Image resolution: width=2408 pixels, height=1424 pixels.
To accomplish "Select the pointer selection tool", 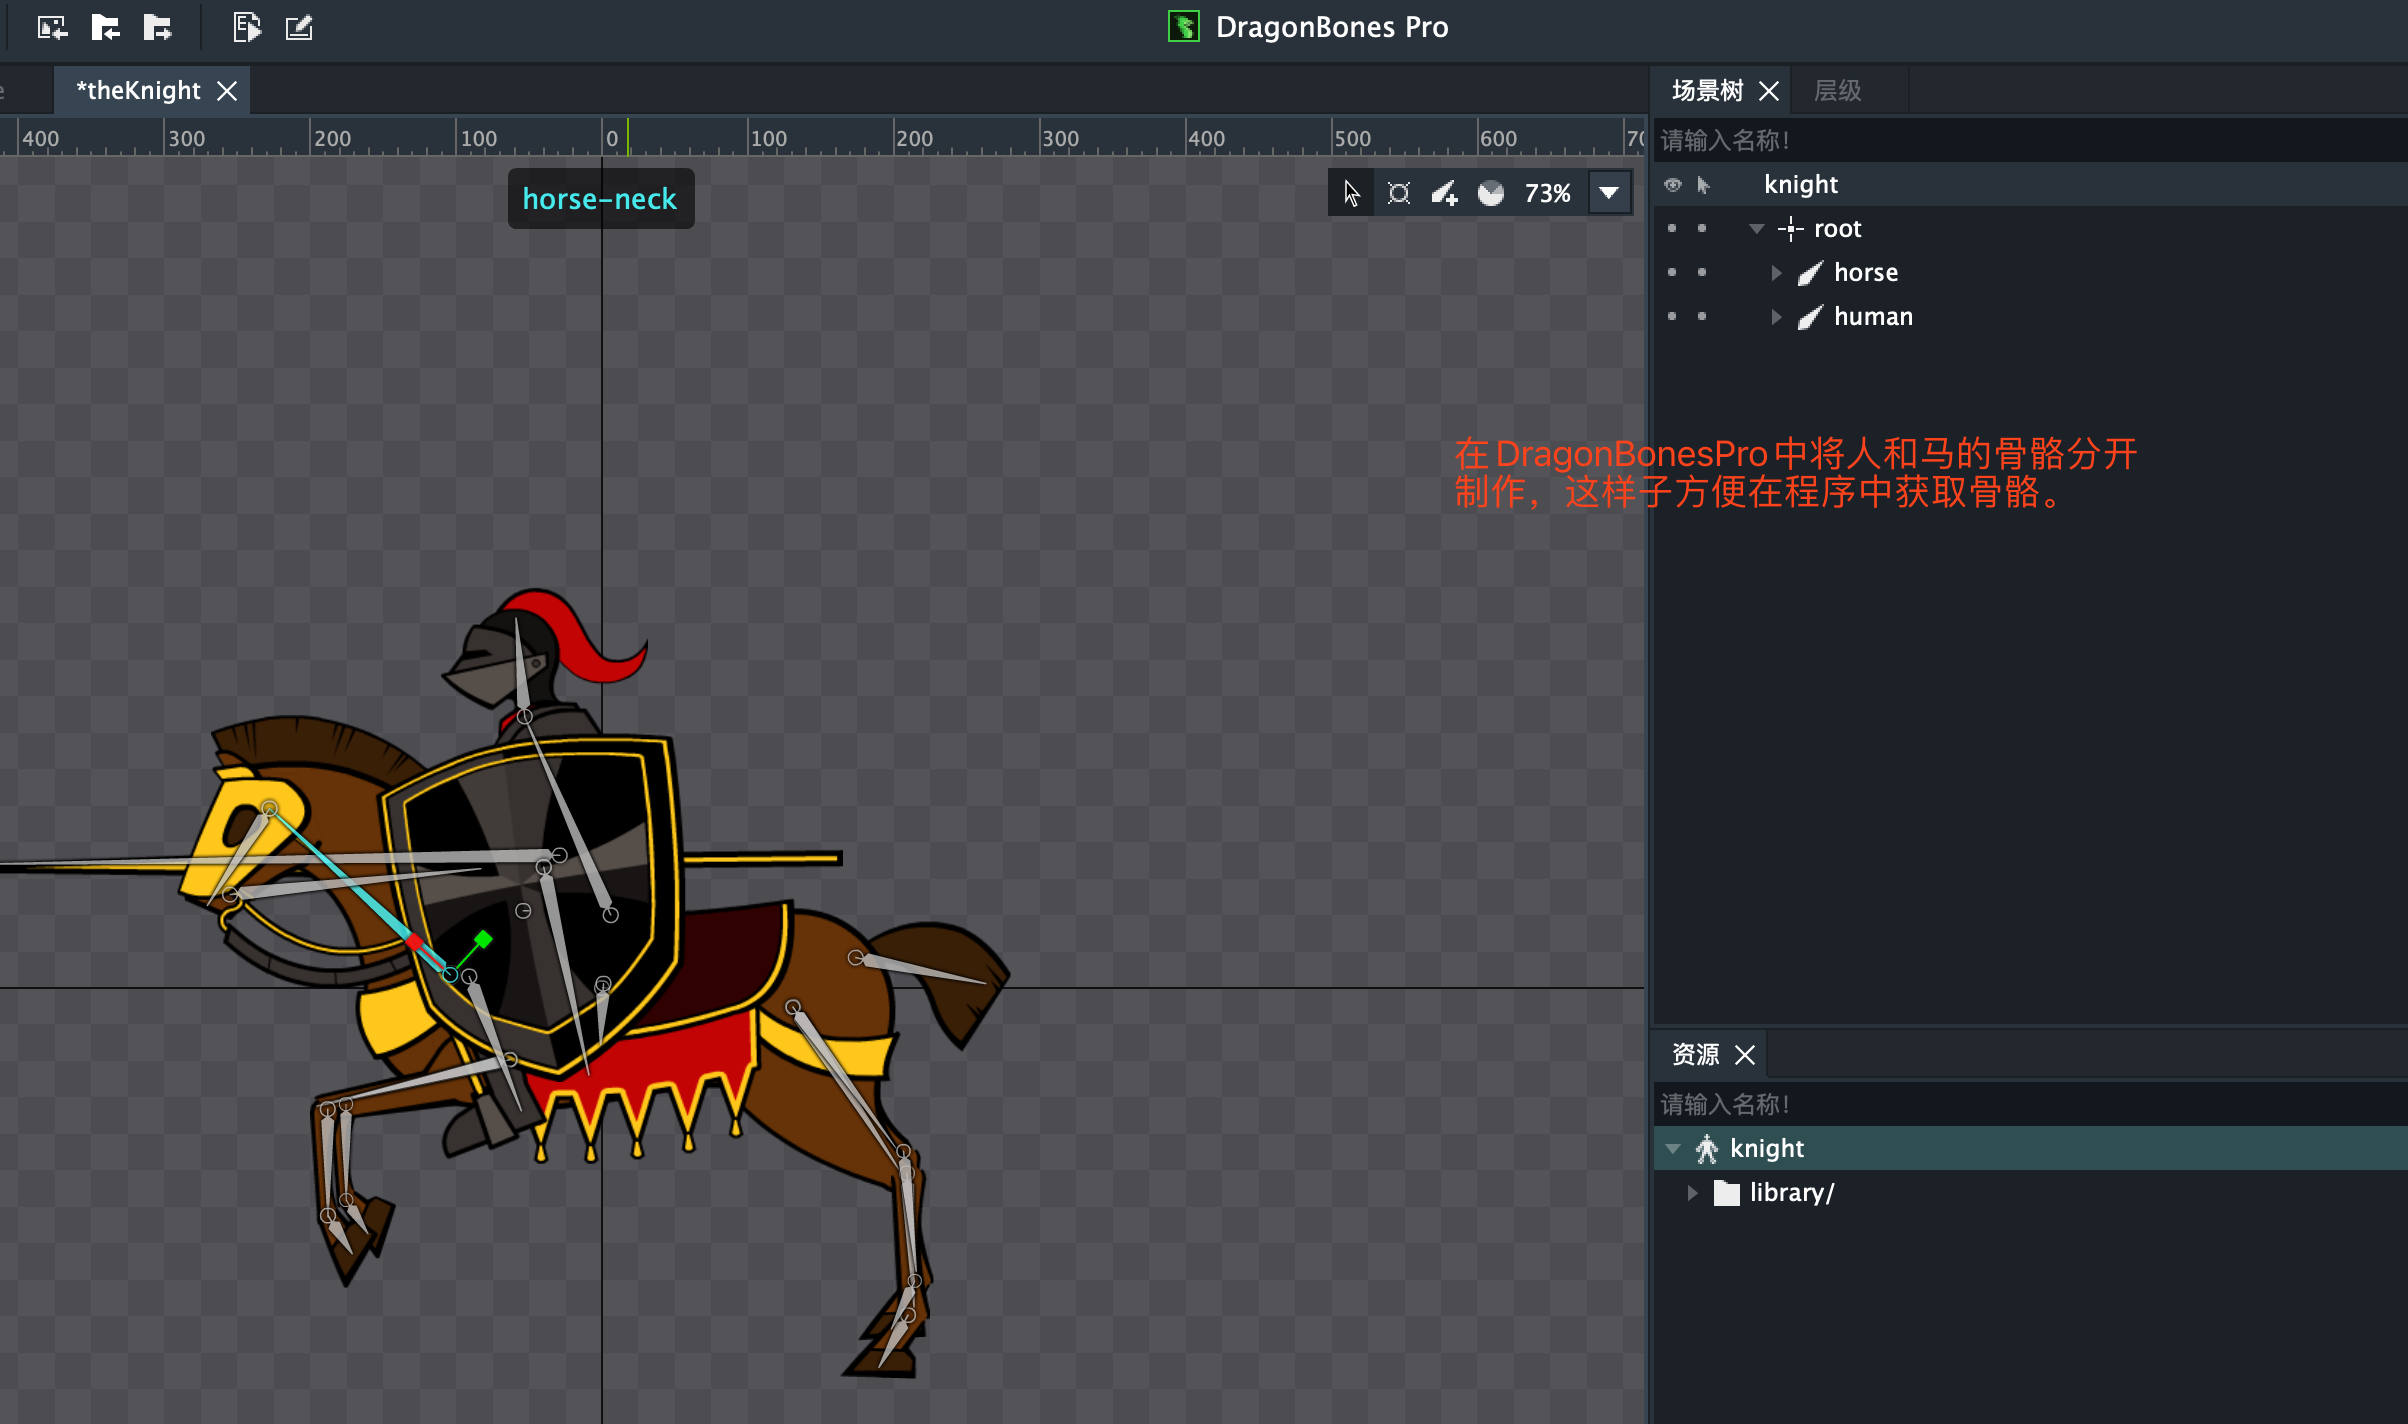I will [1351, 193].
